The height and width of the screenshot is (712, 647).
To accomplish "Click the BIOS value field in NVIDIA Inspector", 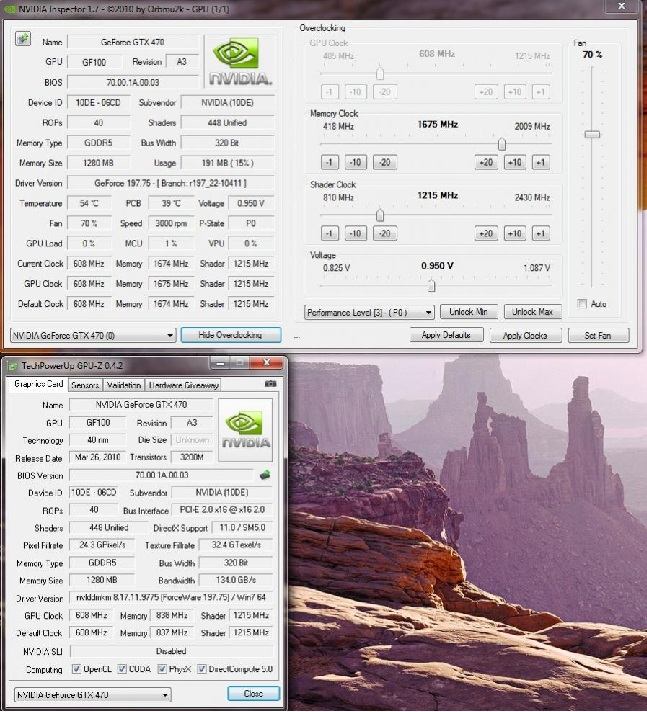I will pos(133,82).
